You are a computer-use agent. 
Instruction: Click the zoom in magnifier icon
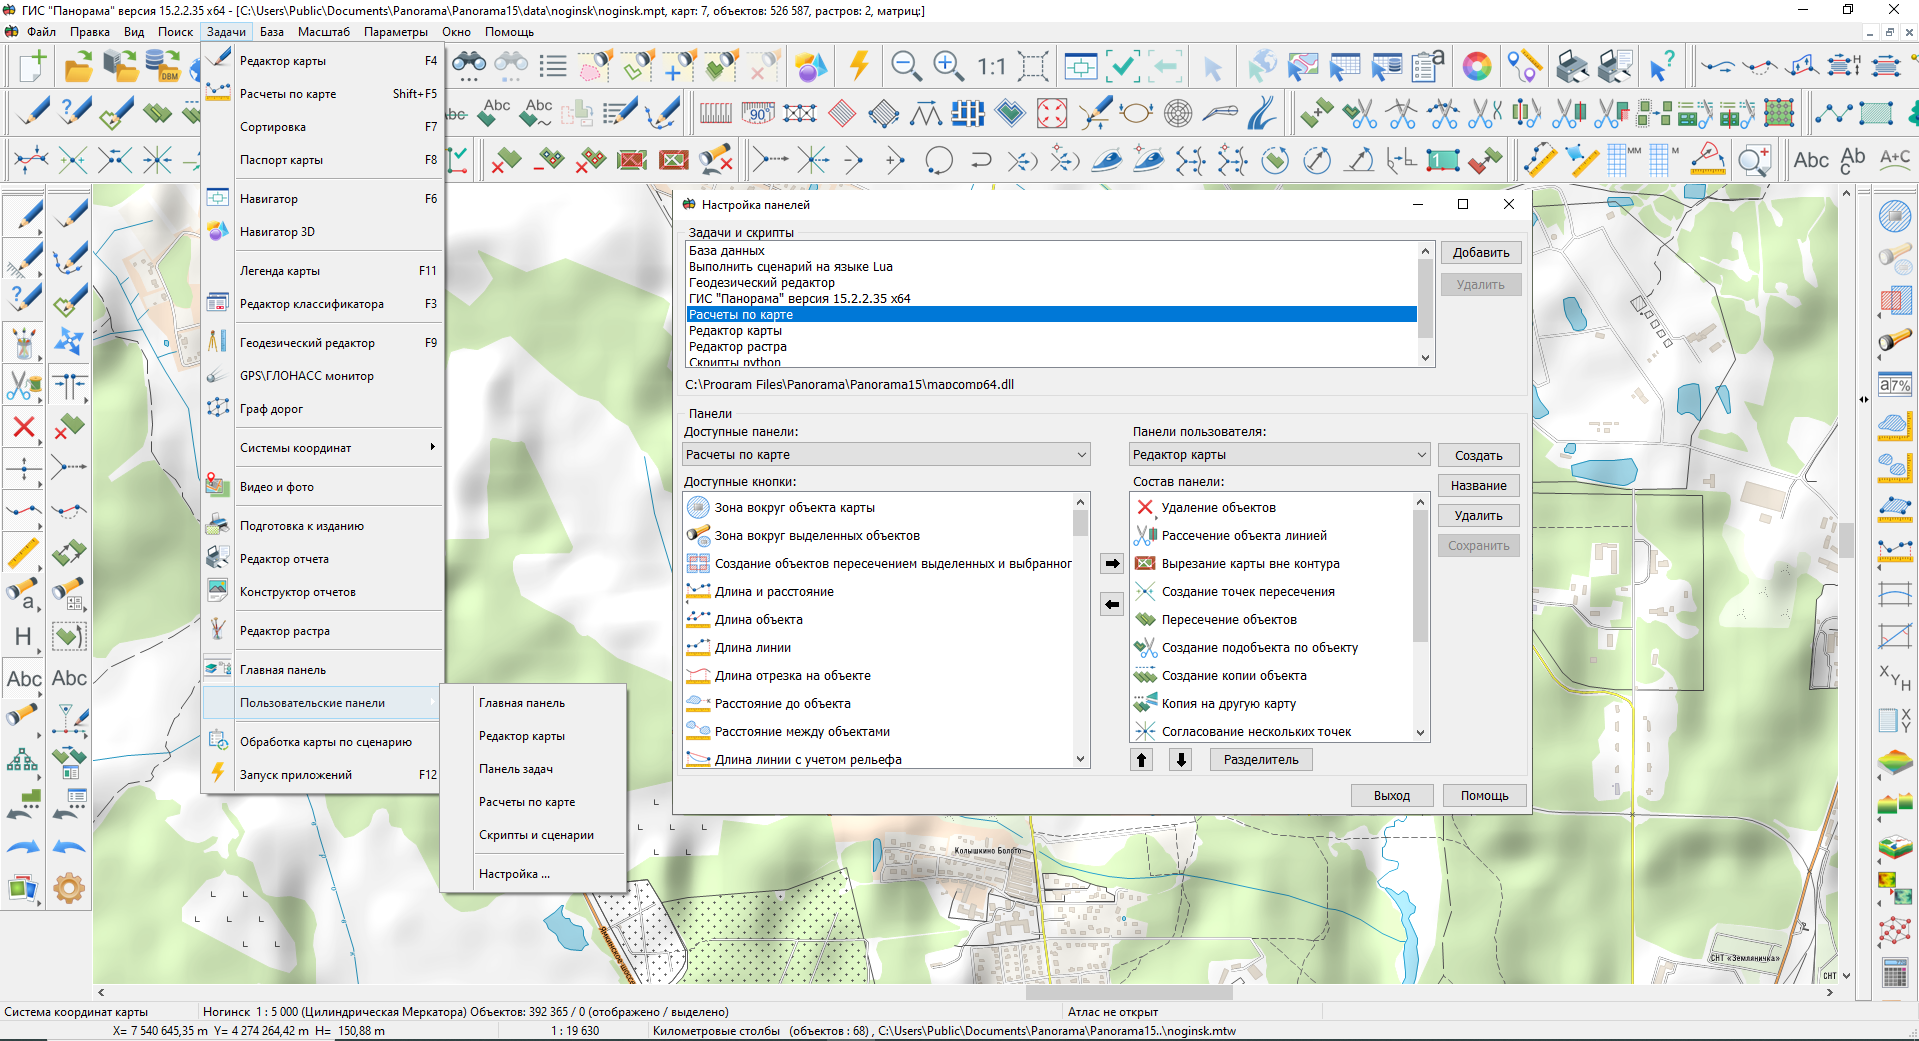click(x=947, y=66)
